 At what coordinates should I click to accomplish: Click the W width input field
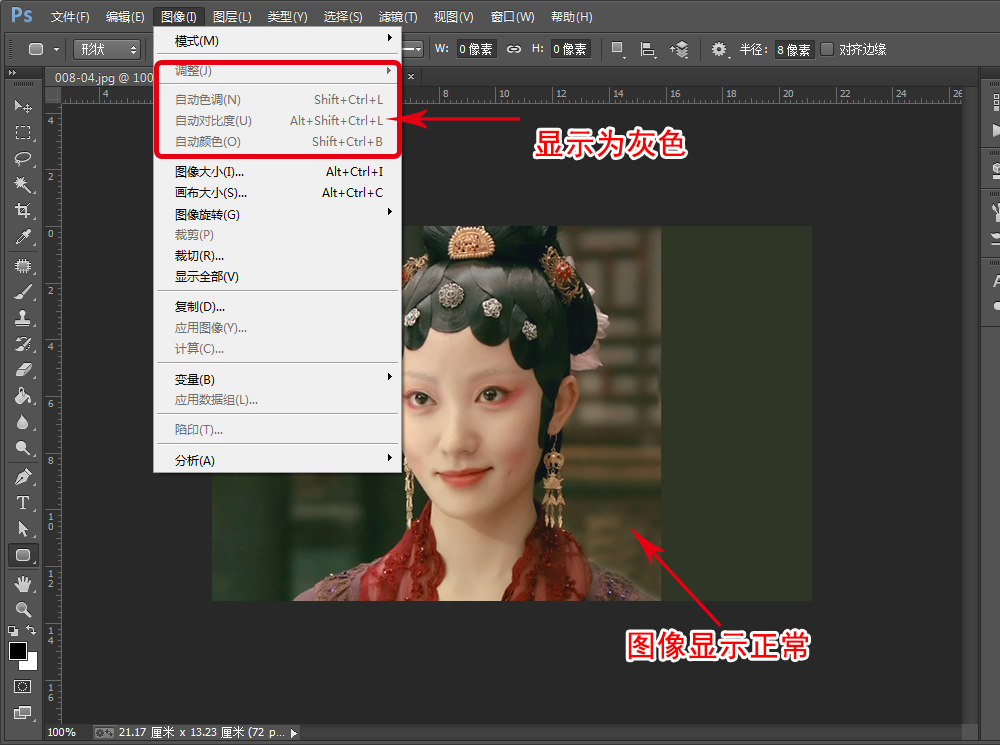[476, 49]
